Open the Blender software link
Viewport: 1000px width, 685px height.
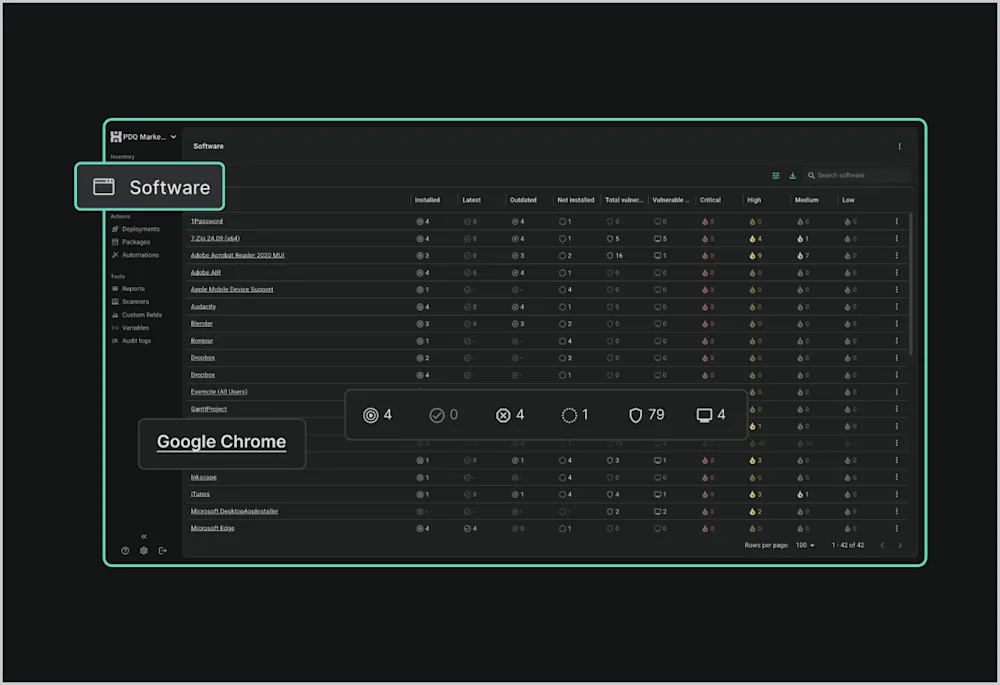[x=202, y=323]
